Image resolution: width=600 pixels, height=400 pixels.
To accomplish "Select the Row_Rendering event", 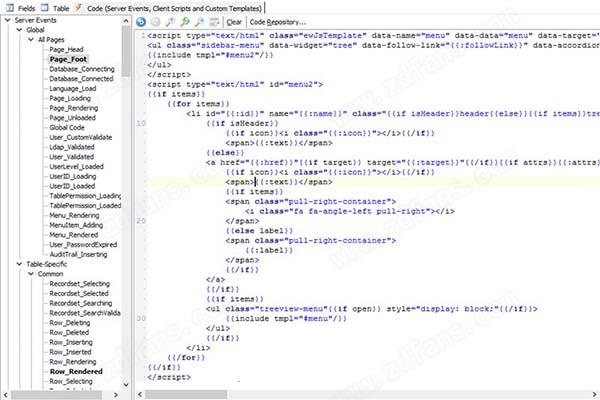I will click(x=73, y=362).
